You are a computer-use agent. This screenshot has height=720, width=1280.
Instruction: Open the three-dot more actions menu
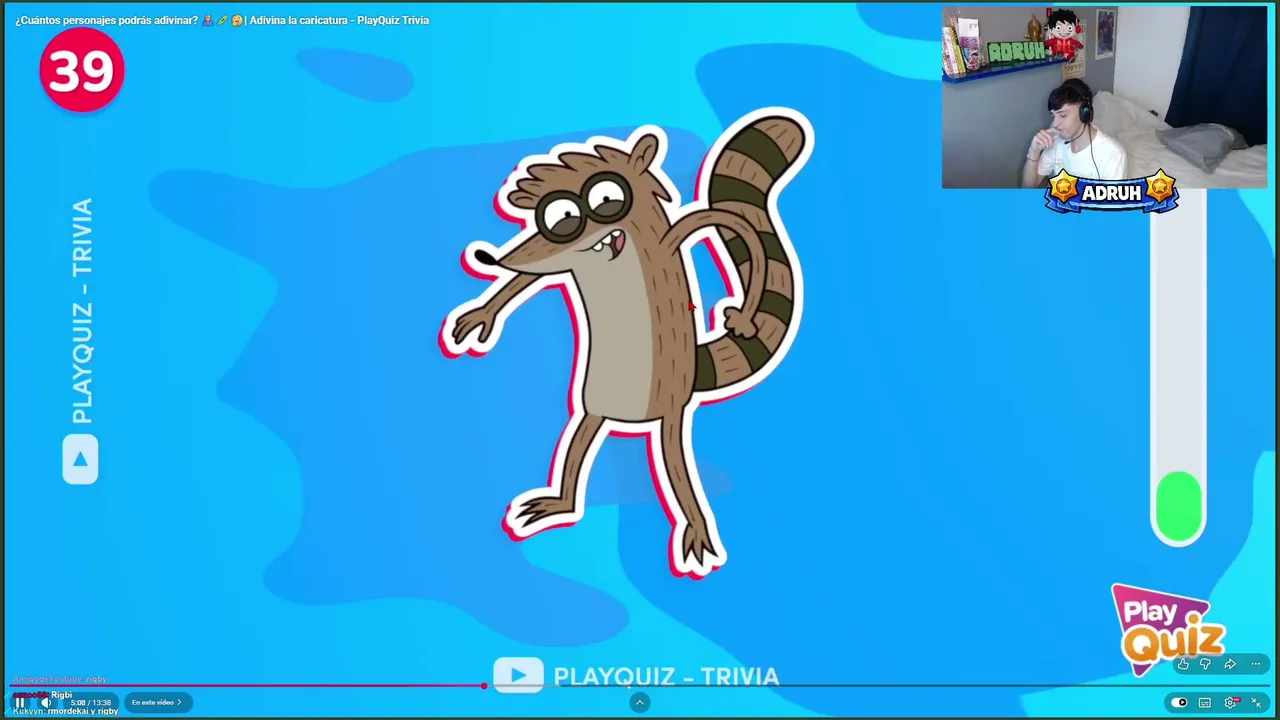tap(1256, 664)
